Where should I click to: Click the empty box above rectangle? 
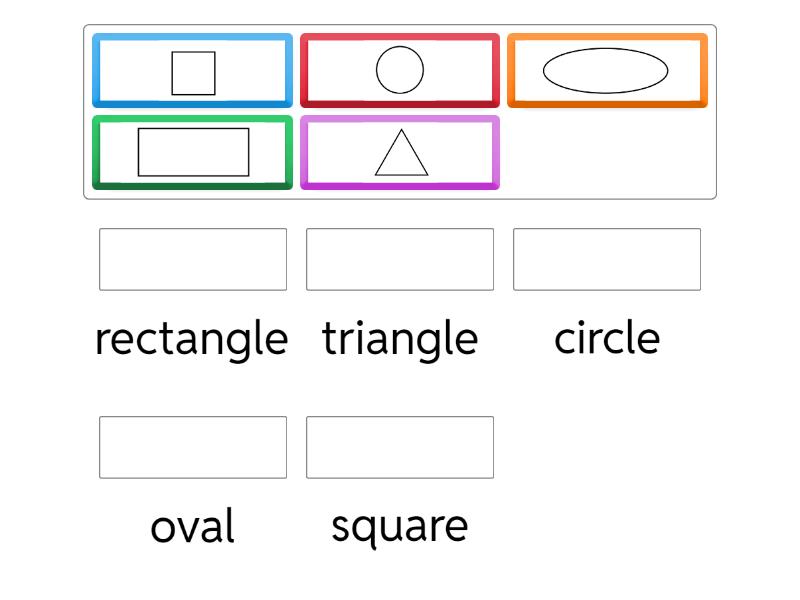[x=192, y=260]
